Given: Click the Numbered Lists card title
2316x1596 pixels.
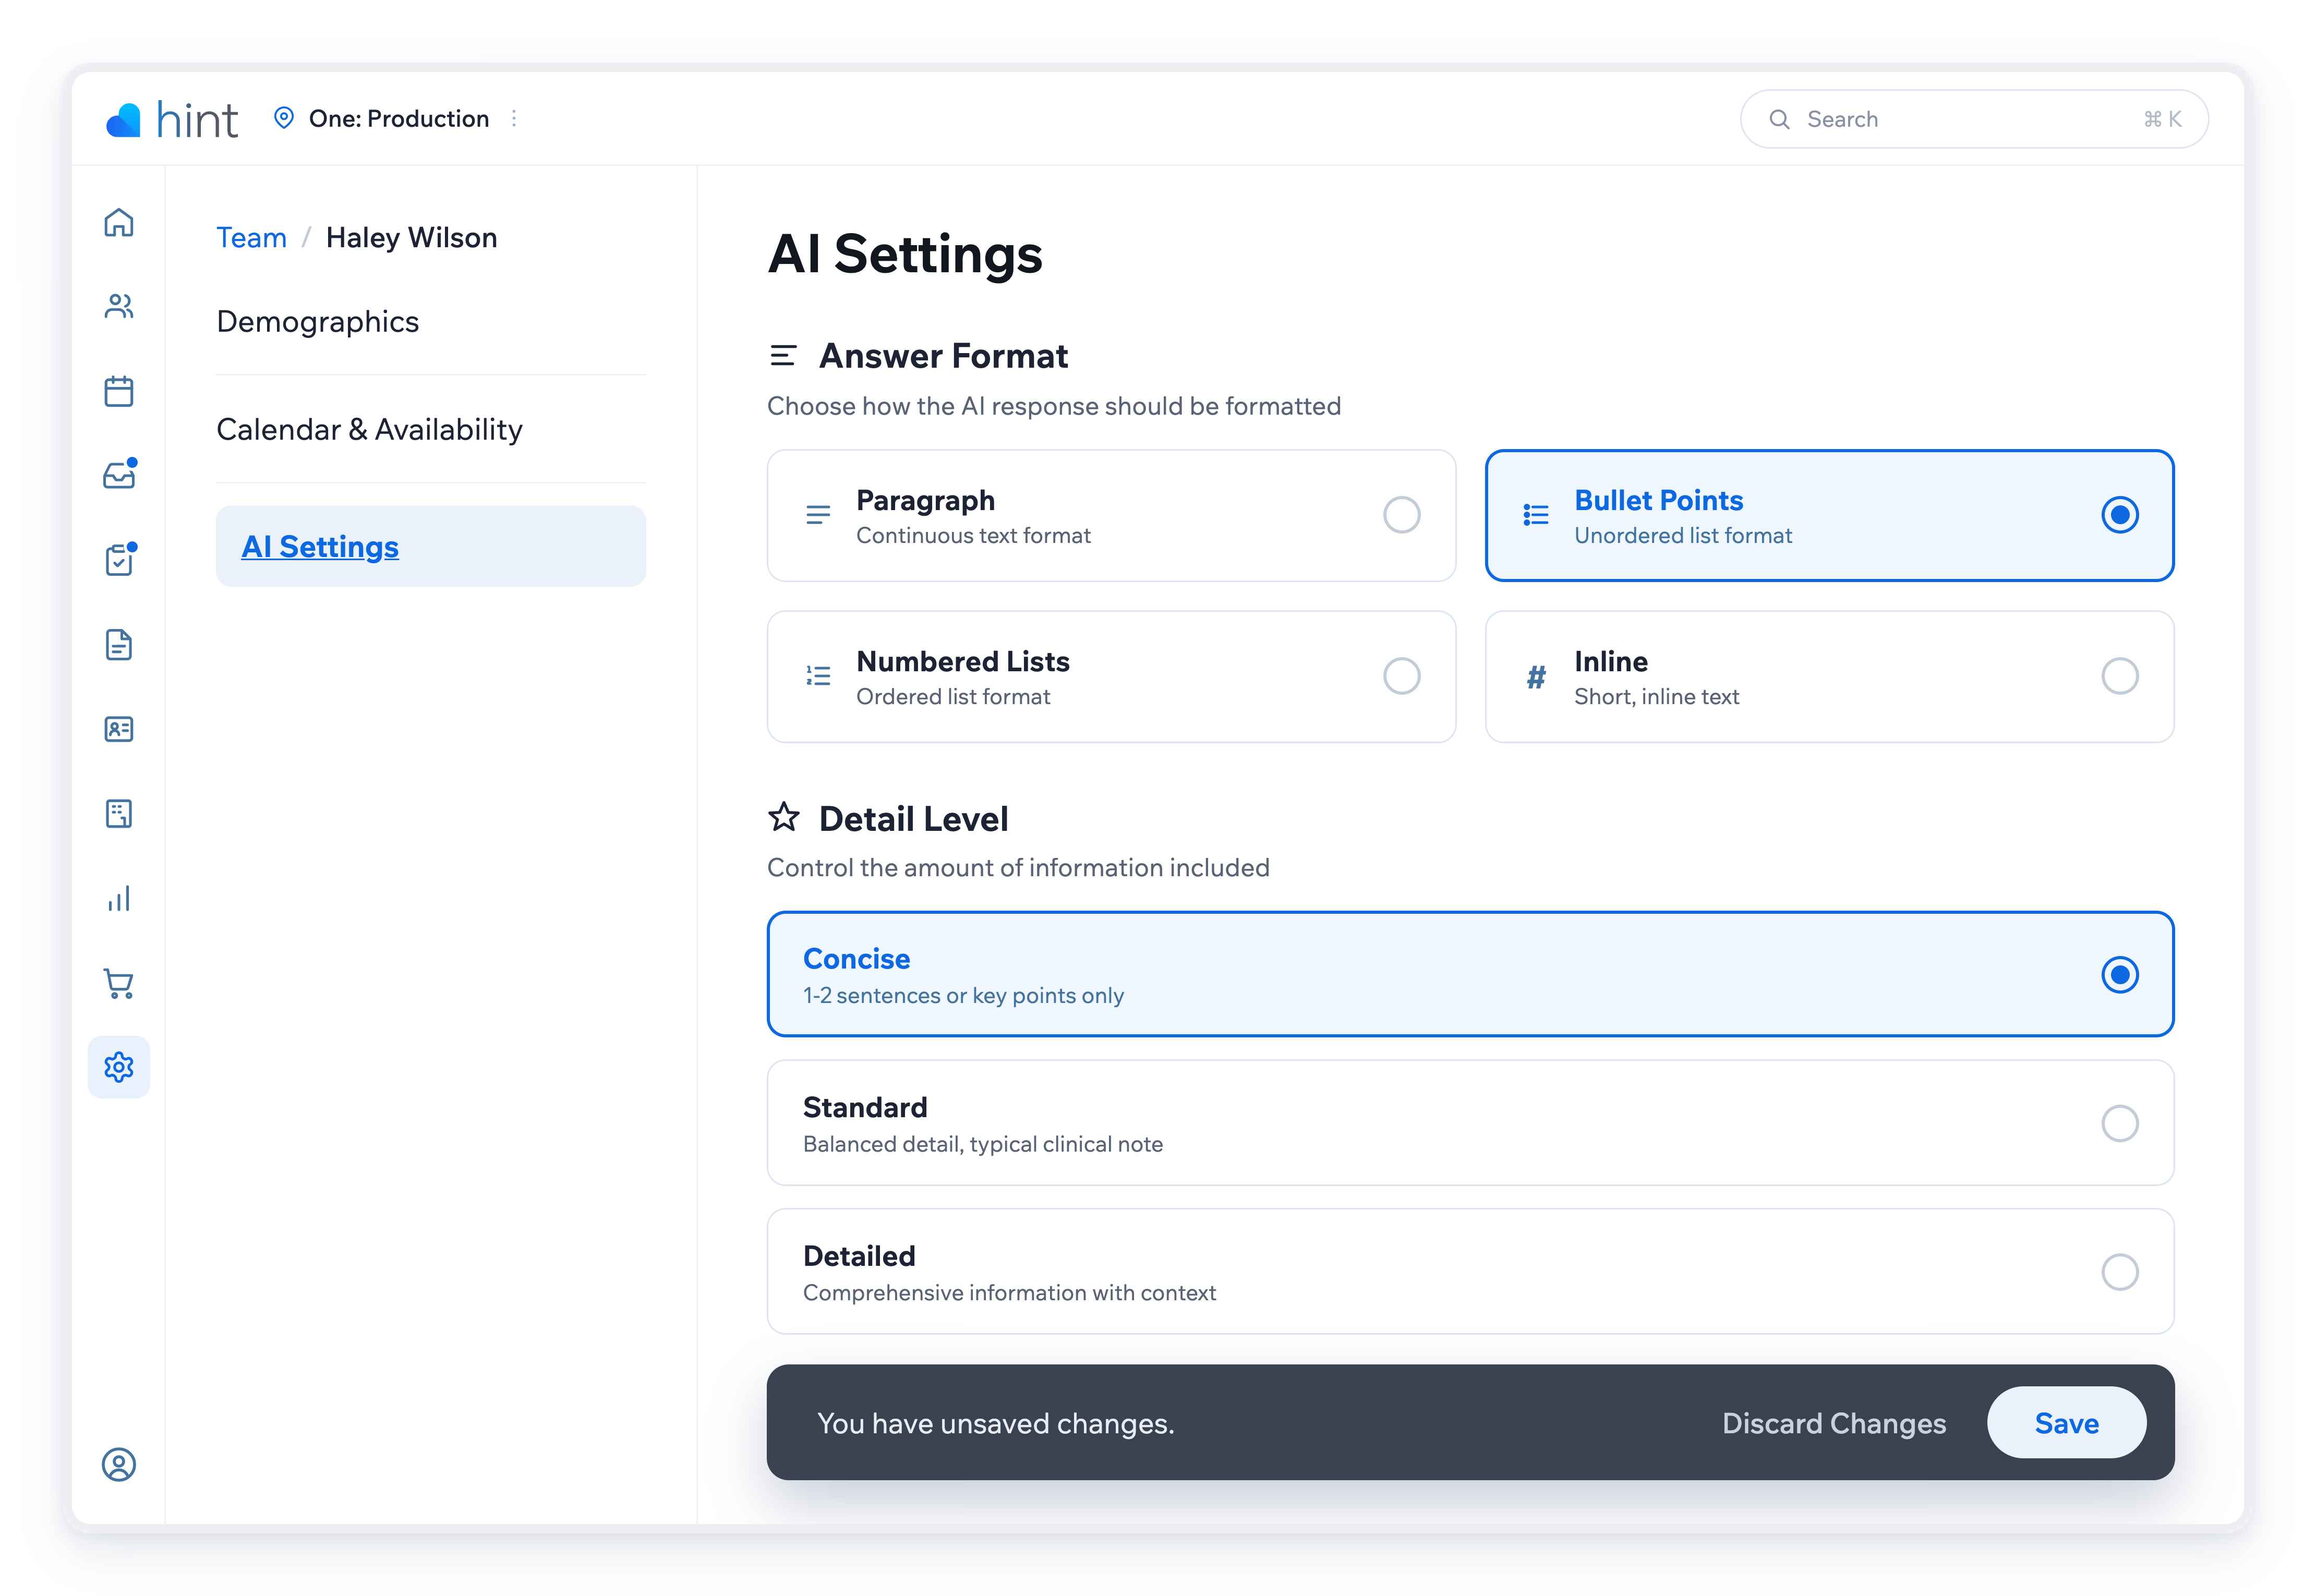Looking at the screenshot, I should pyautogui.click(x=963, y=661).
